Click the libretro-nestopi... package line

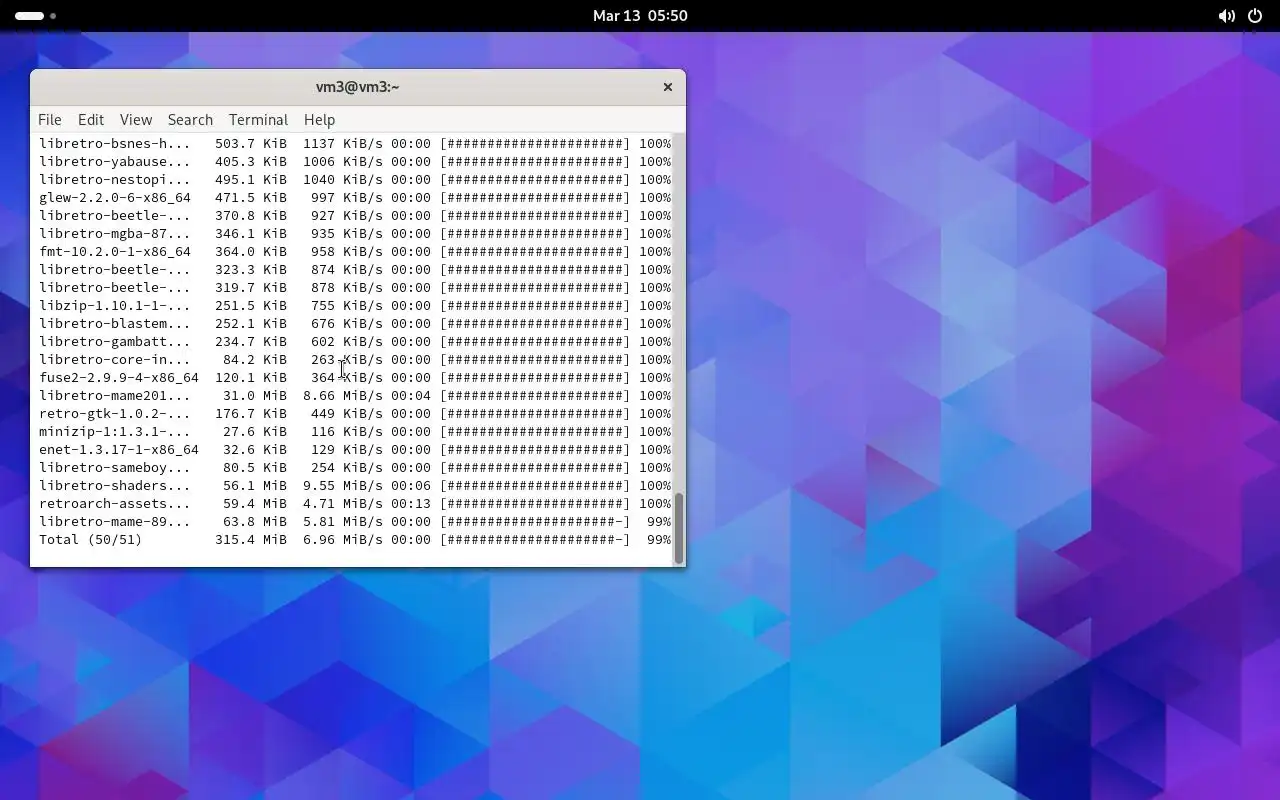[x=355, y=179]
